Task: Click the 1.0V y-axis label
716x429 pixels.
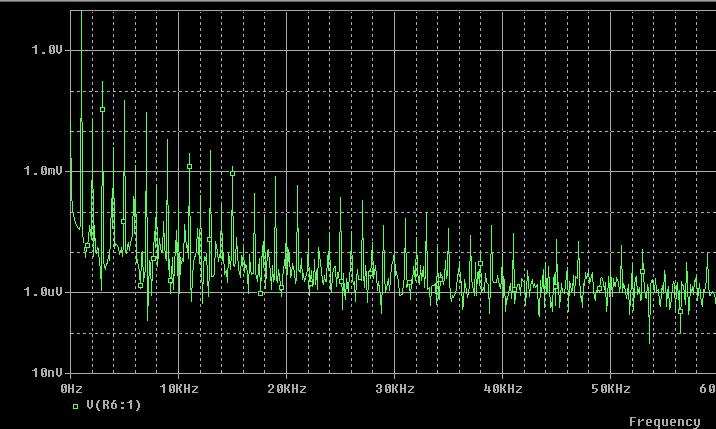Action: (x=48, y=50)
